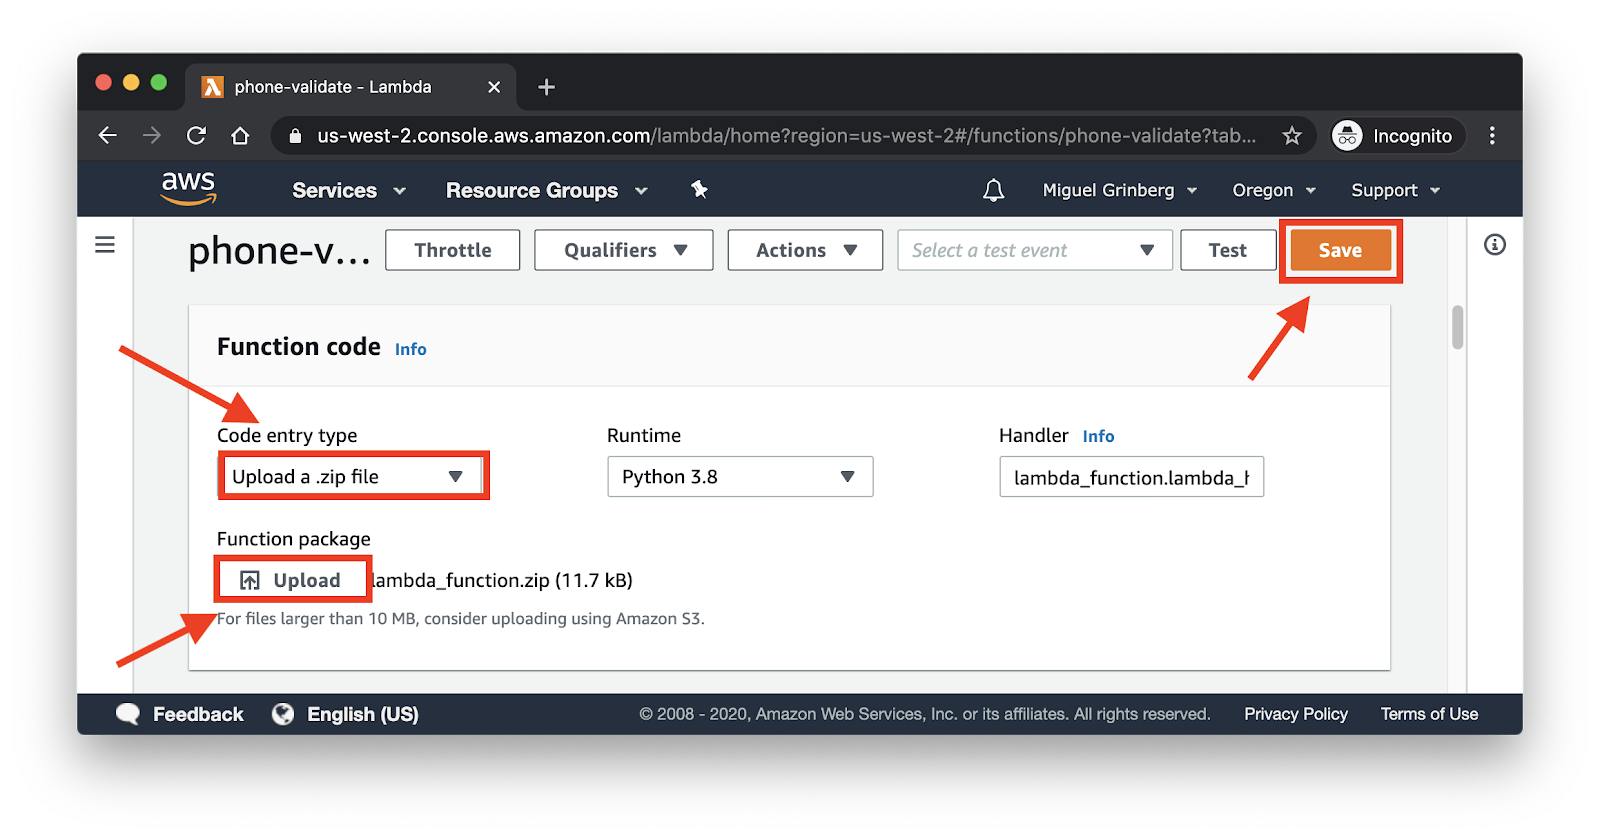The image size is (1600, 837).
Task: Expand the Resource Groups menu
Action: point(547,190)
